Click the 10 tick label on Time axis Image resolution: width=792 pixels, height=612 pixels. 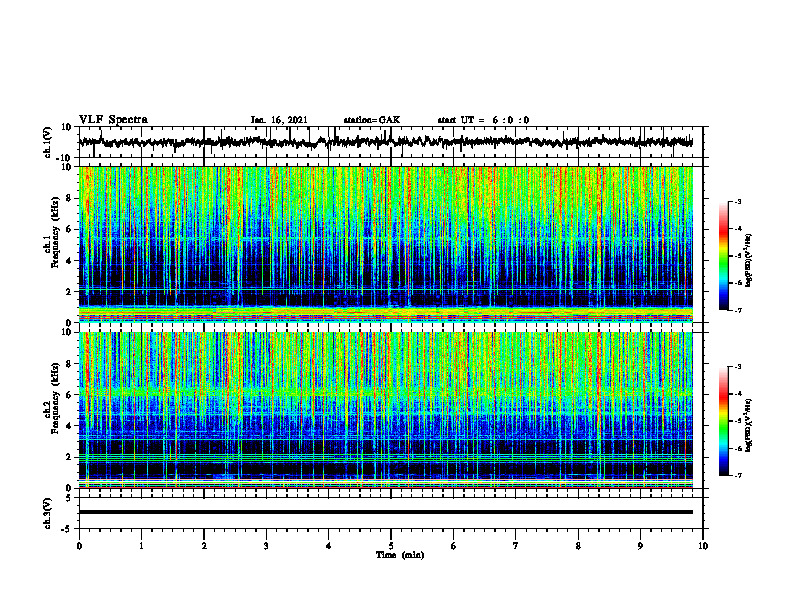[x=703, y=546]
